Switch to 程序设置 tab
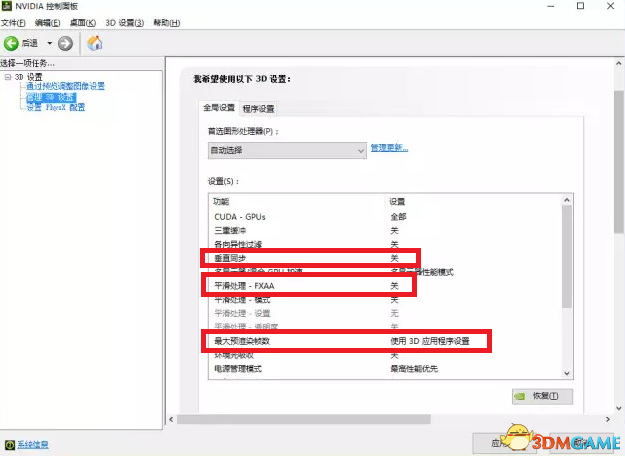Viewport: 625px width, 456px height. [x=258, y=109]
